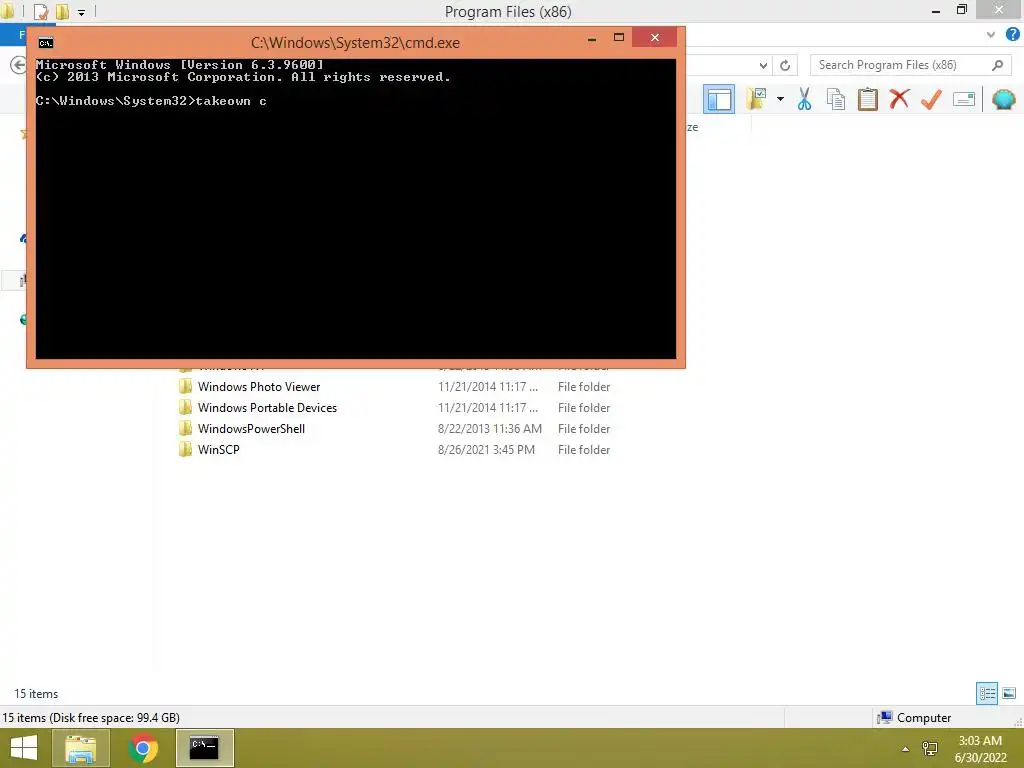Image resolution: width=1024 pixels, height=768 pixels.
Task: Click the cmd.exe title bar text
Action: (x=355, y=43)
